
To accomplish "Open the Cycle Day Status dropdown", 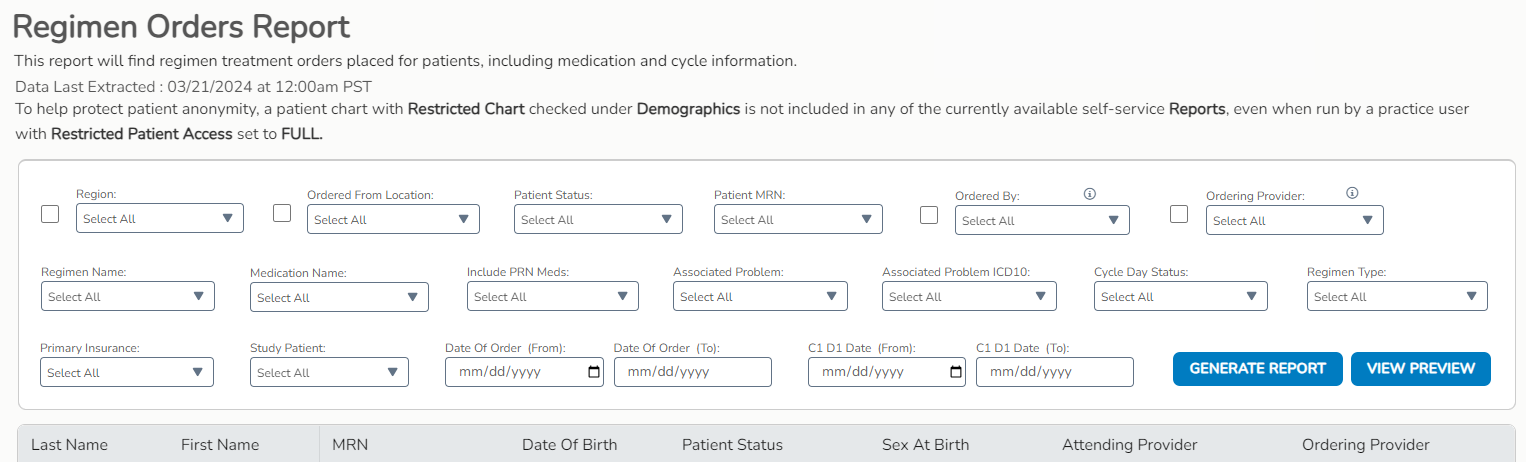I will coord(1181,297).
